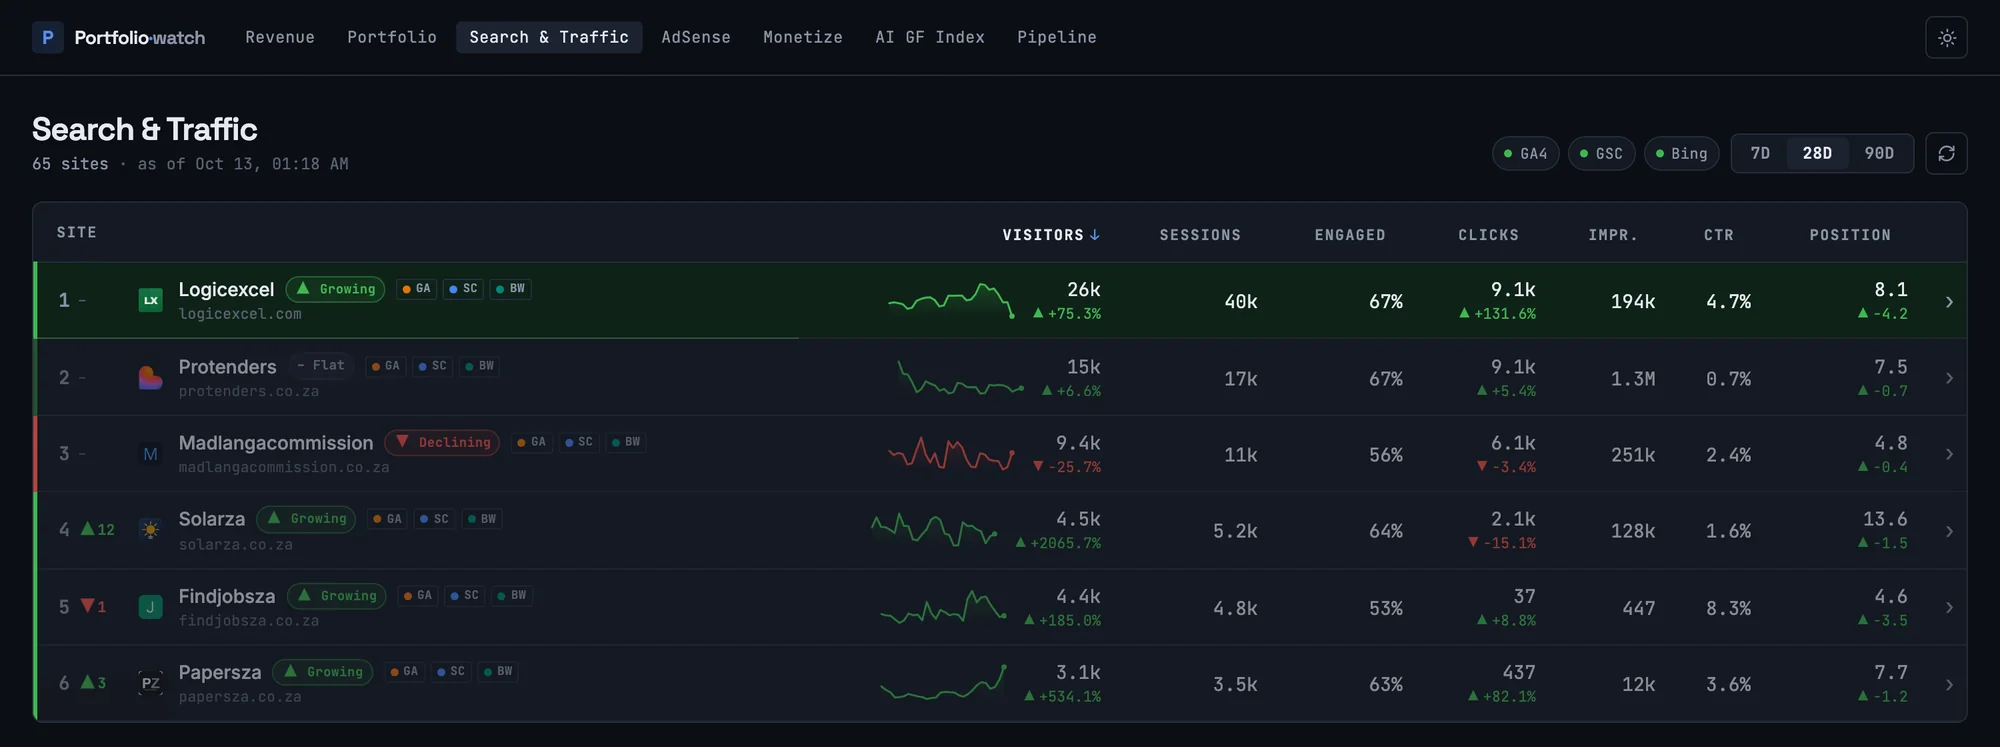
Task: Click the Growing status badge for Papersza
Action: (x=322, y=672)
